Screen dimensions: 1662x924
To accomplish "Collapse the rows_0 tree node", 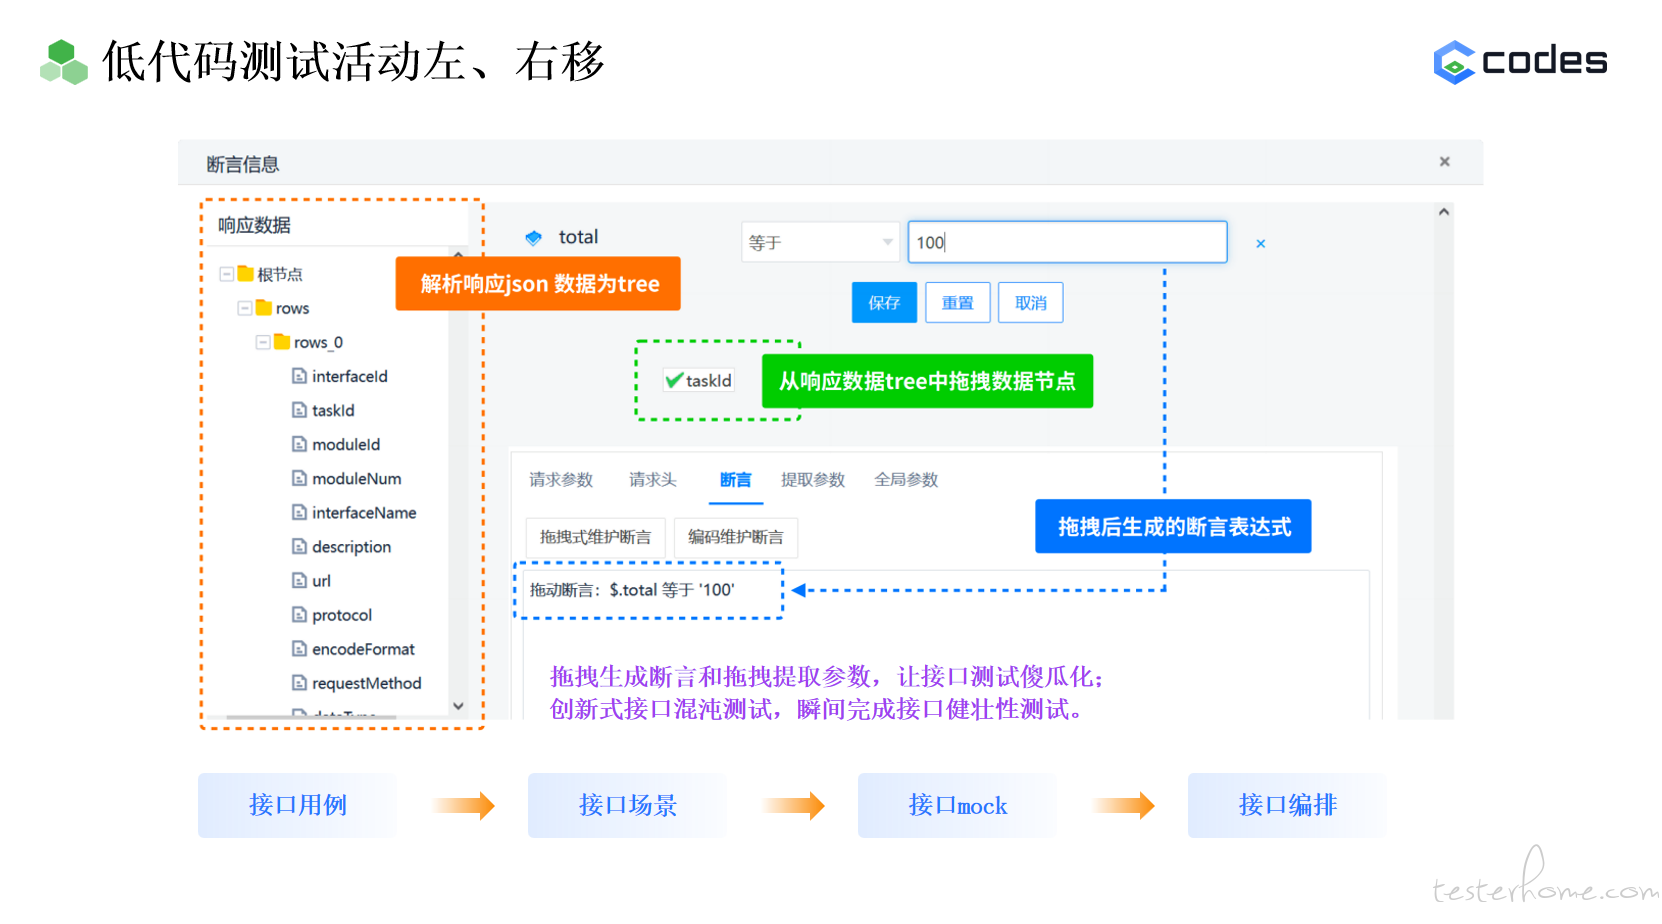I will coord(263,342).
